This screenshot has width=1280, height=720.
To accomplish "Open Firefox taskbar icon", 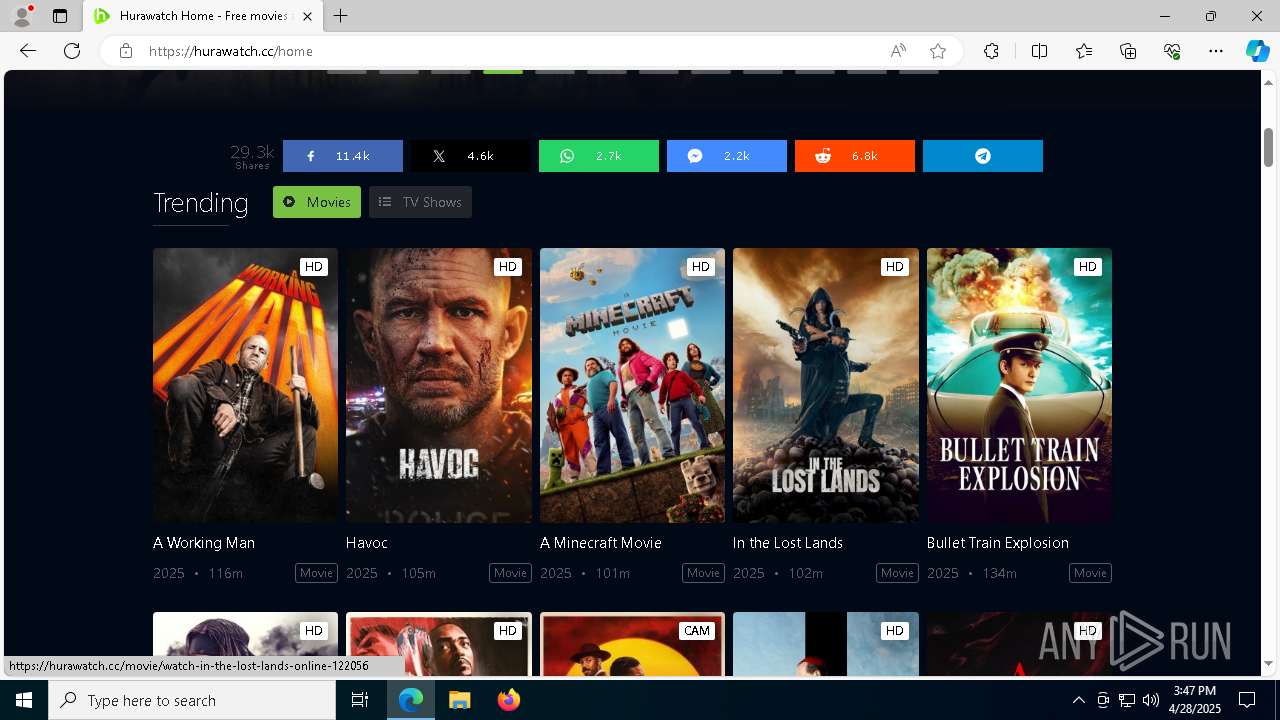I will click(508, 700).
